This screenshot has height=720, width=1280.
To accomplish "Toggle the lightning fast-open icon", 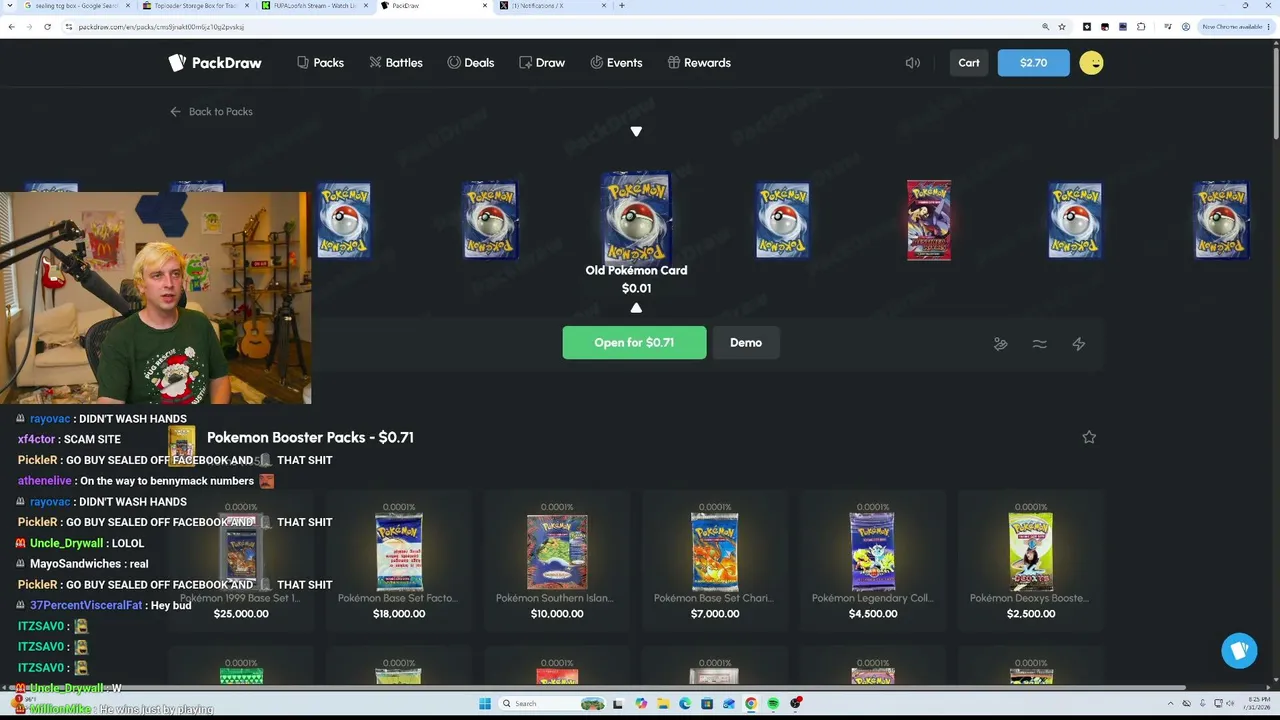I will click(x=1078, y=344).
